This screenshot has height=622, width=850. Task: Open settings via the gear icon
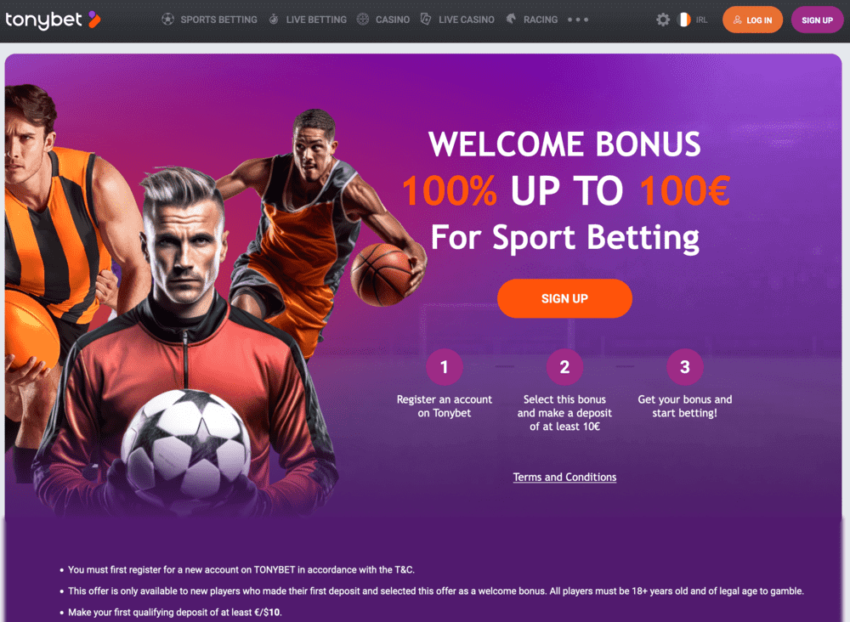point(662,20)
